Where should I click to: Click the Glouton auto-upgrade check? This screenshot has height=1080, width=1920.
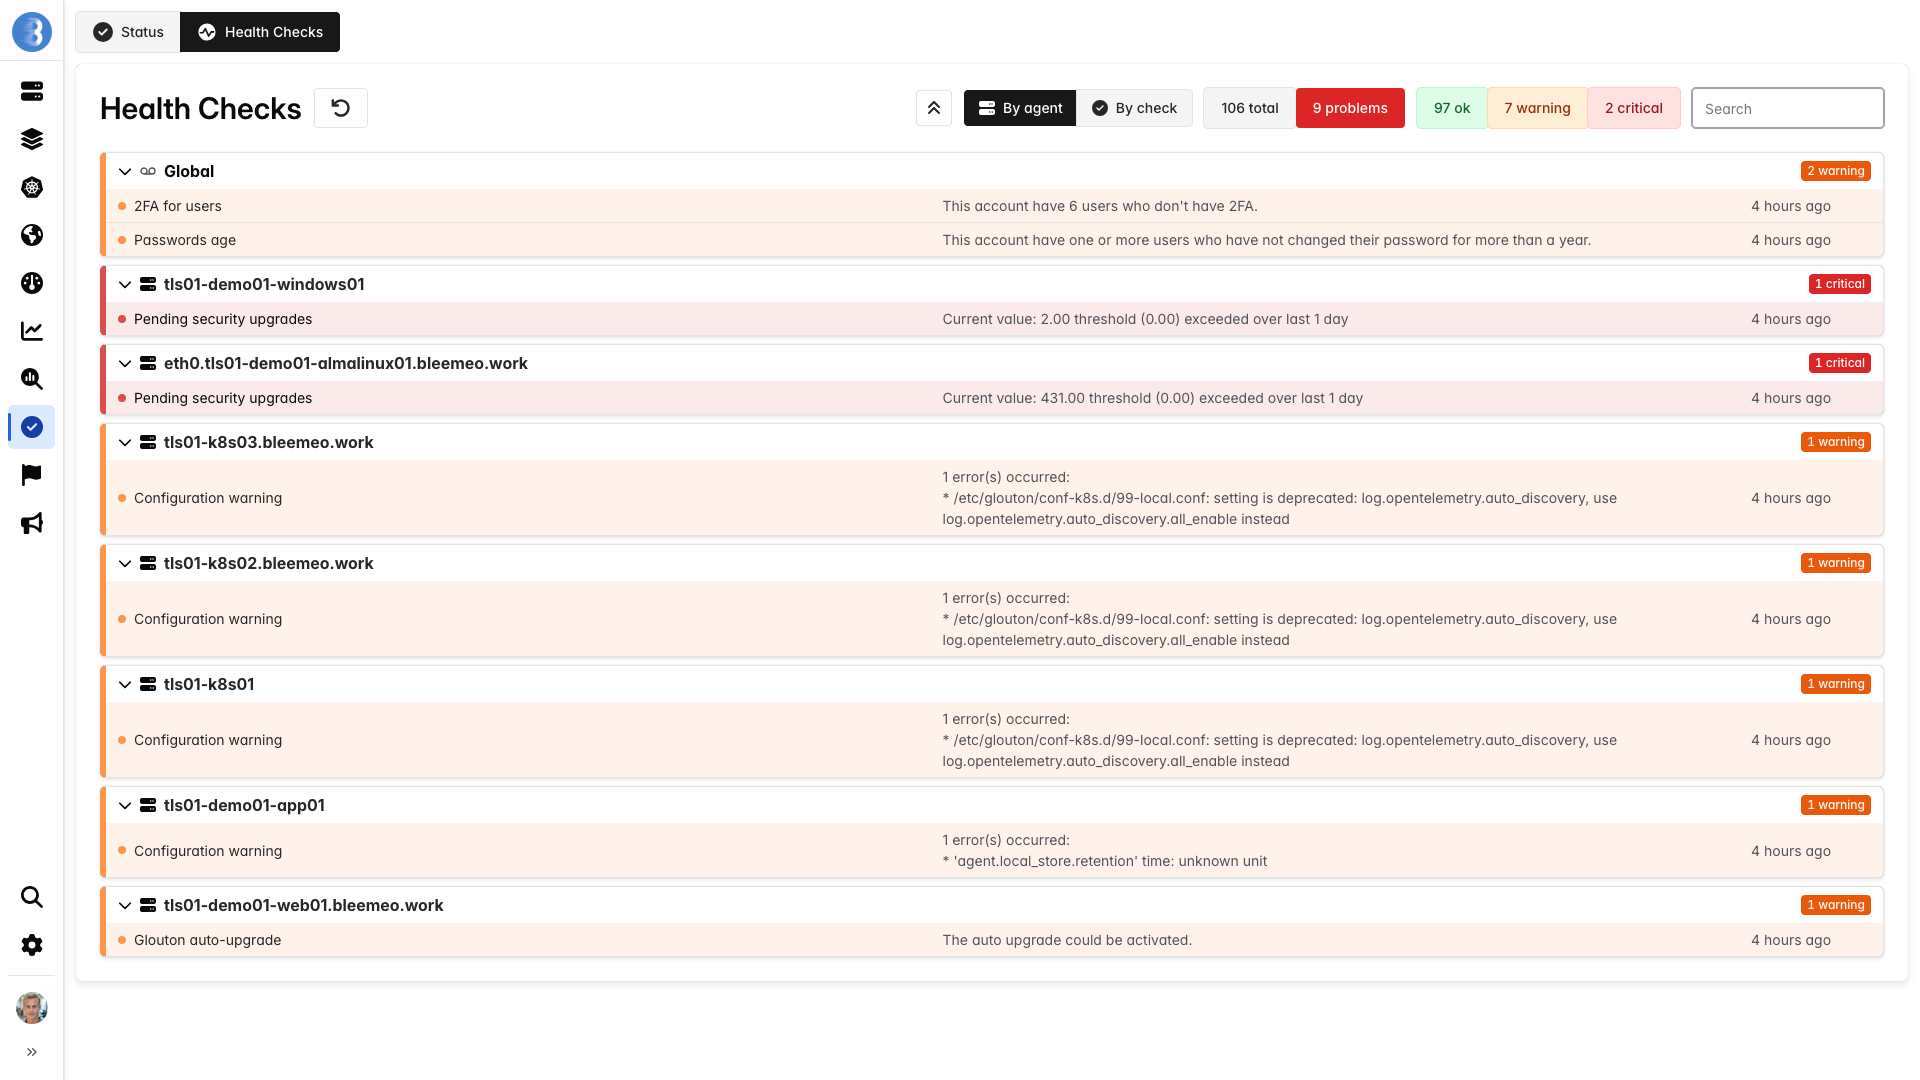coord(207,940)
